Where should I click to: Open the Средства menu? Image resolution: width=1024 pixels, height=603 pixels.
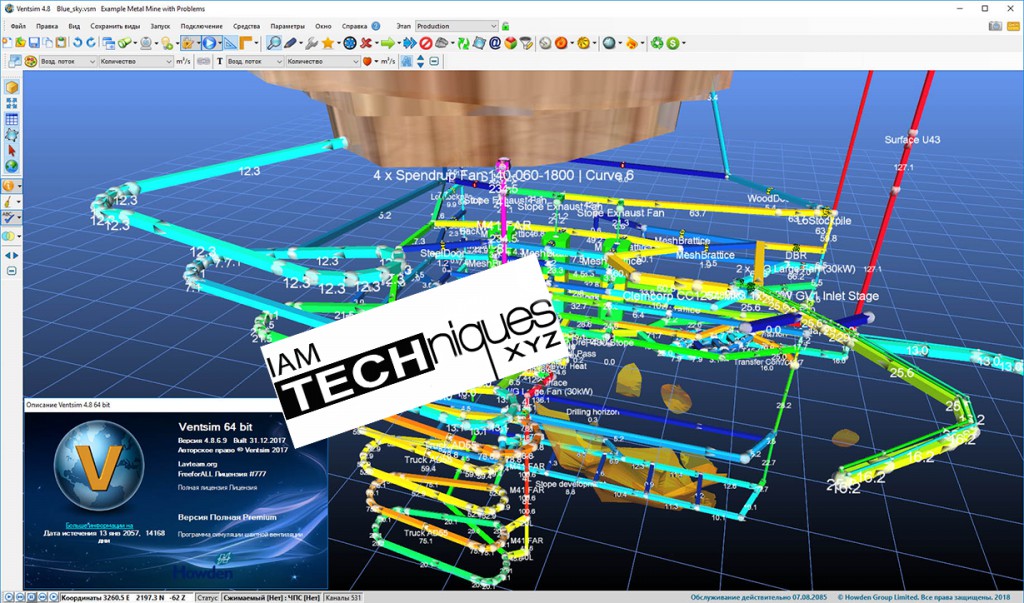click(x=246, y=26)
